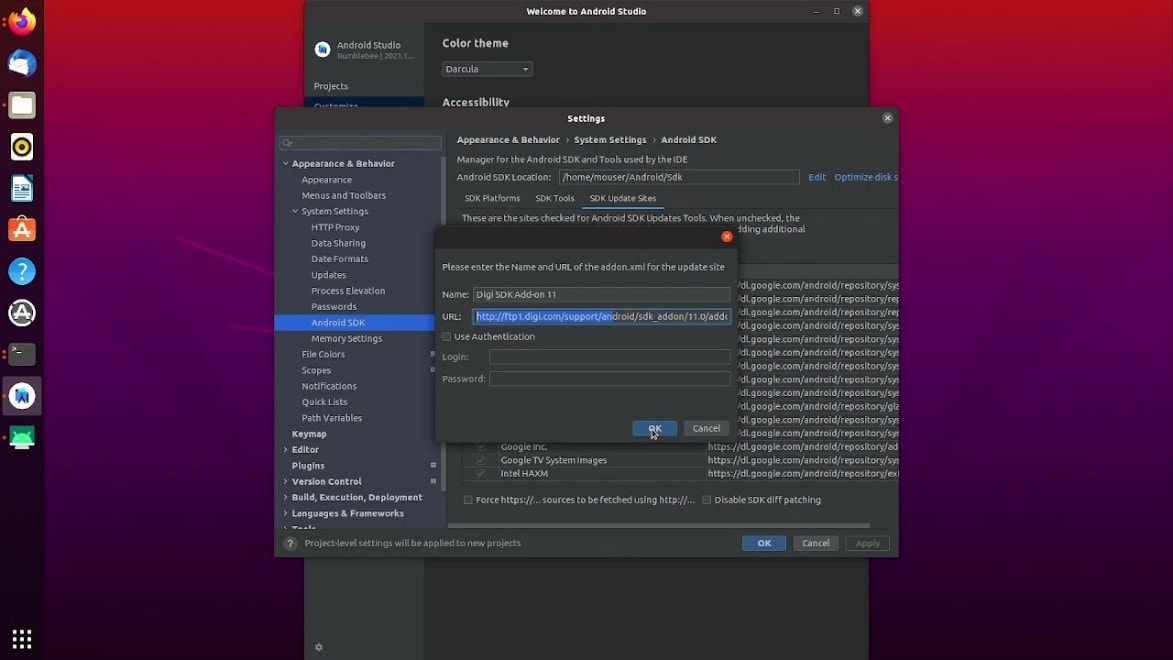
Task: Open the gear options in Welcome window
Action: (x=319, y=647)
